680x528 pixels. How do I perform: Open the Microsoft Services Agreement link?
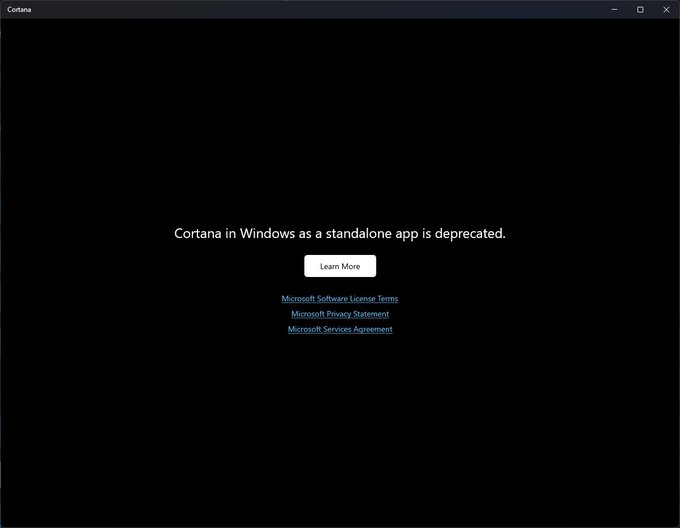[x=340, y=329]
